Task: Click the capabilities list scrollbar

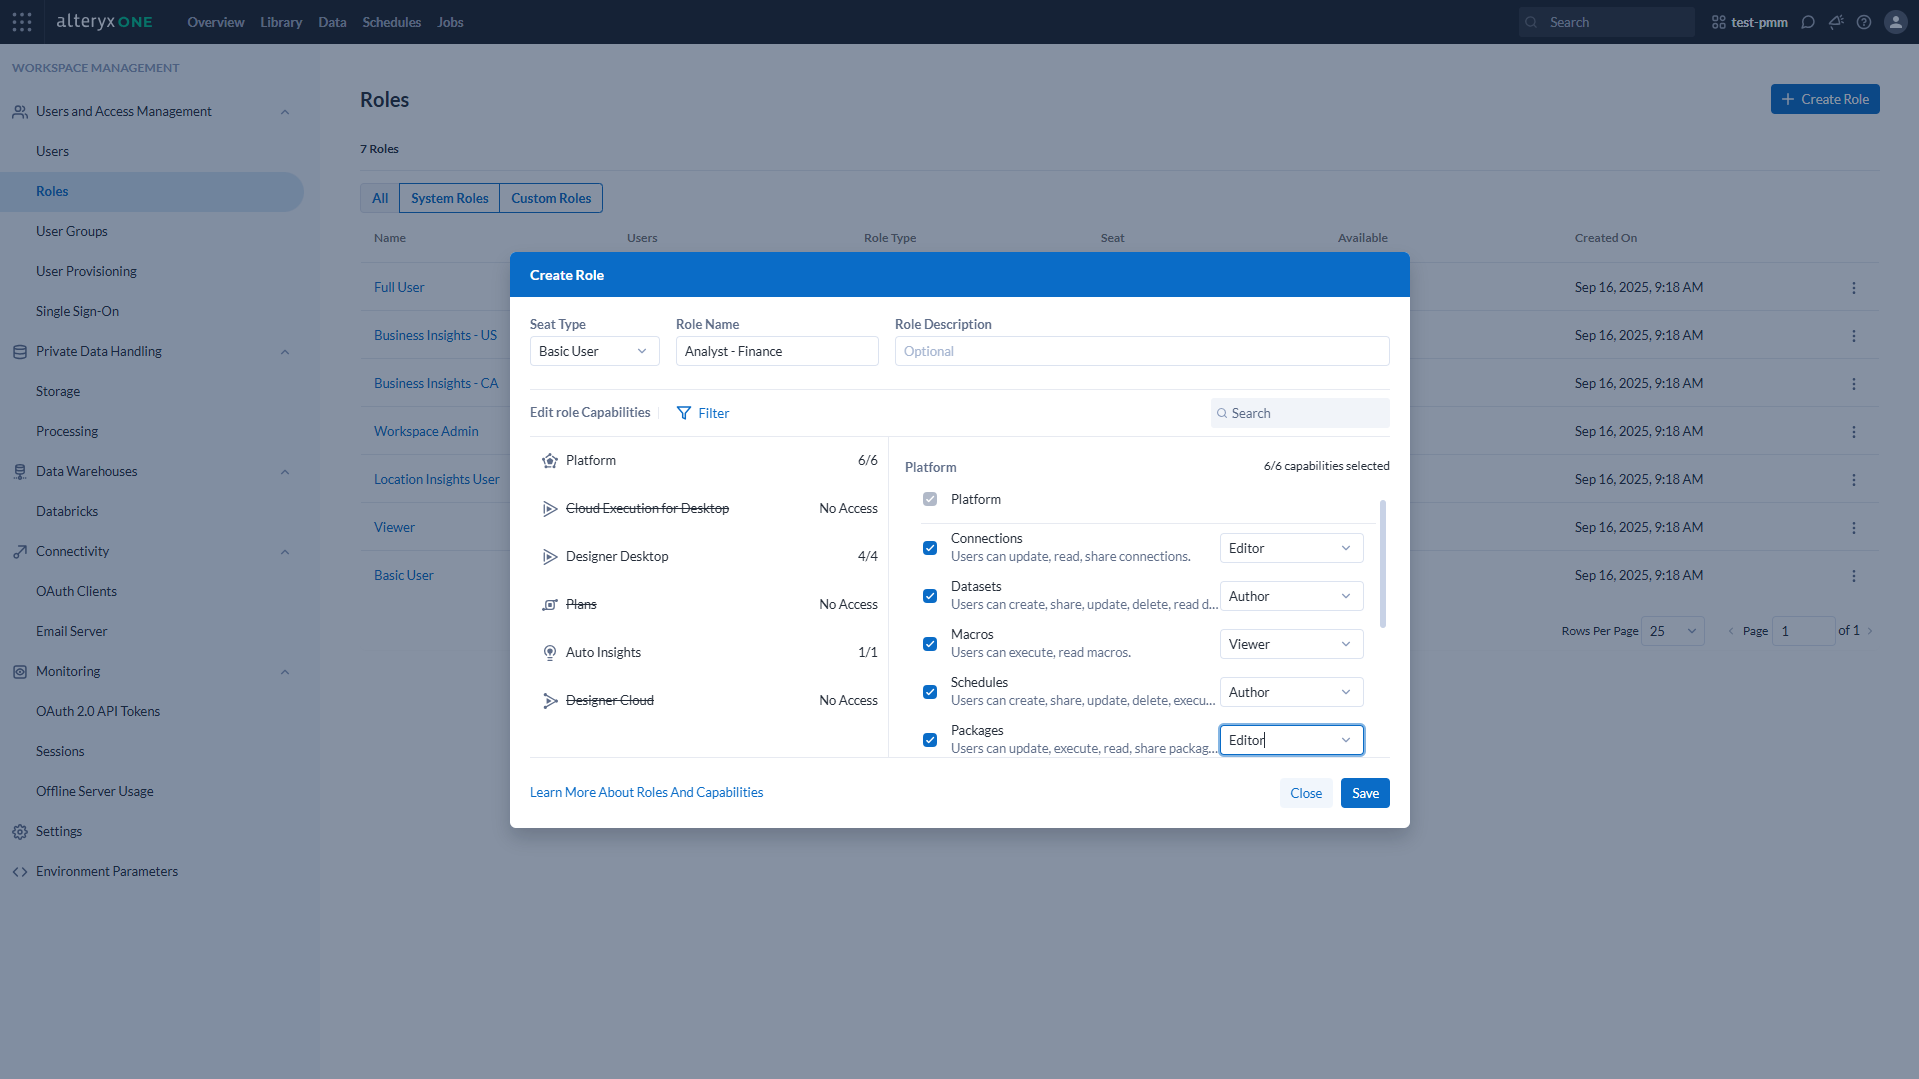Action: [1383, 564]
